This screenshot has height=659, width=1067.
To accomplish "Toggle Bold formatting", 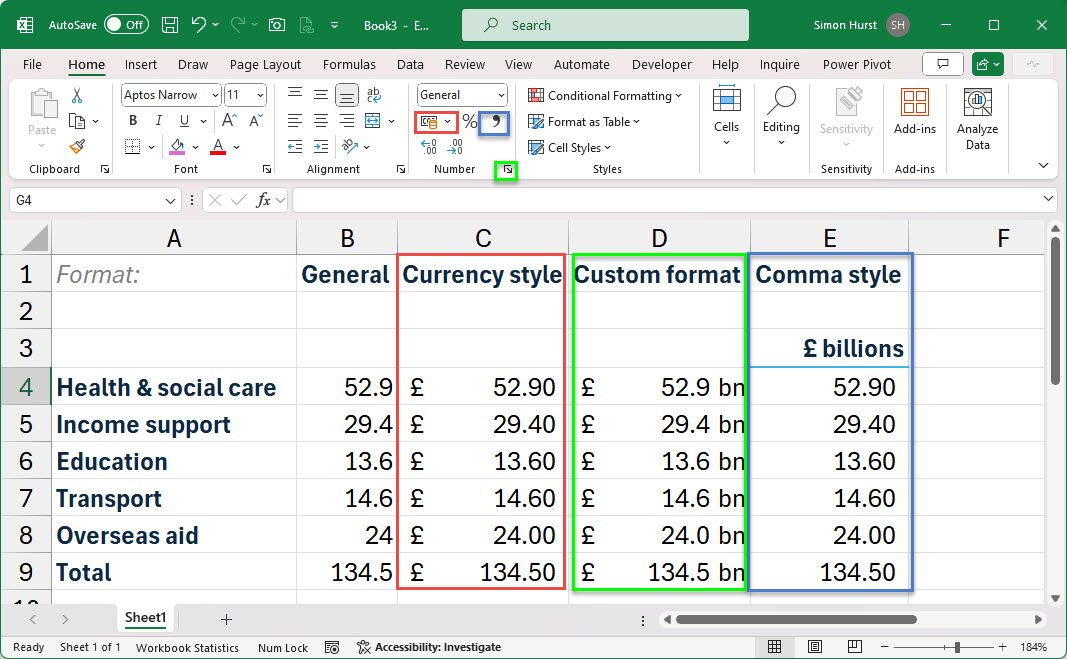I will [x=132, y=121].
